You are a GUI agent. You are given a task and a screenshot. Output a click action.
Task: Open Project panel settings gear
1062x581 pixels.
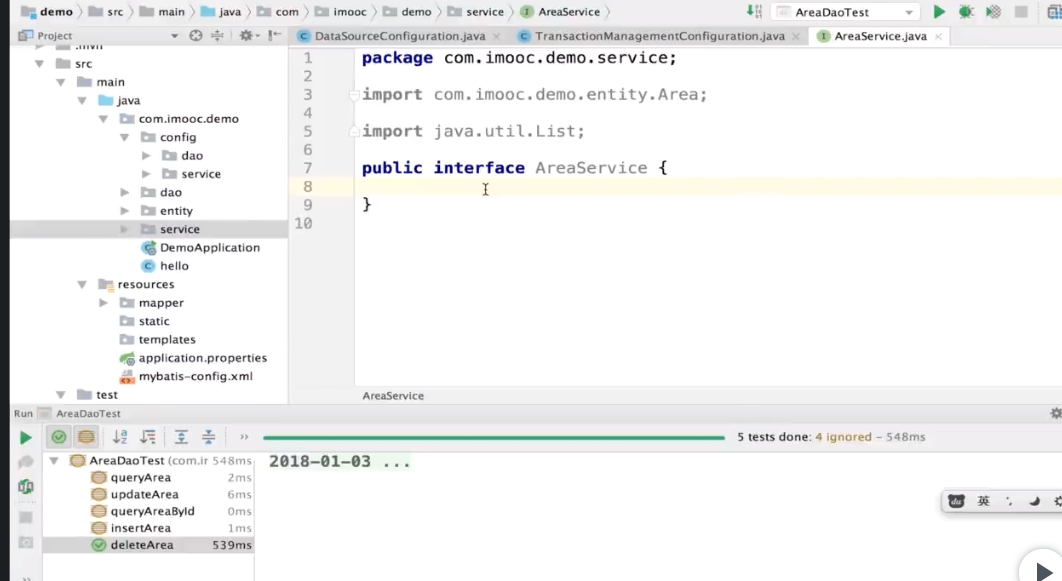pyautogui.click(x=245, y=35)
